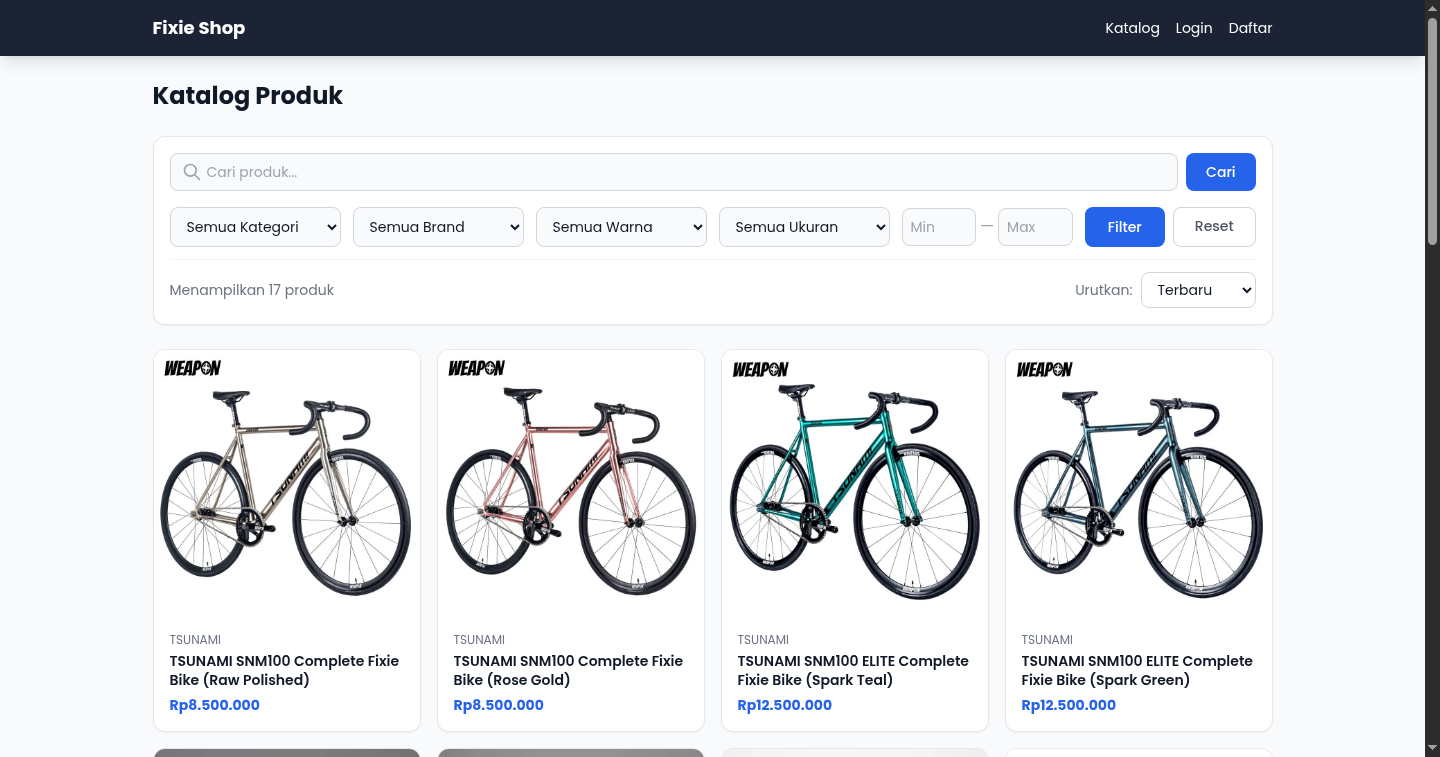The height and width of the screenshot is (757, 1440).
Task: Open the Spark Green bike photo
Action: [1138, 484]
